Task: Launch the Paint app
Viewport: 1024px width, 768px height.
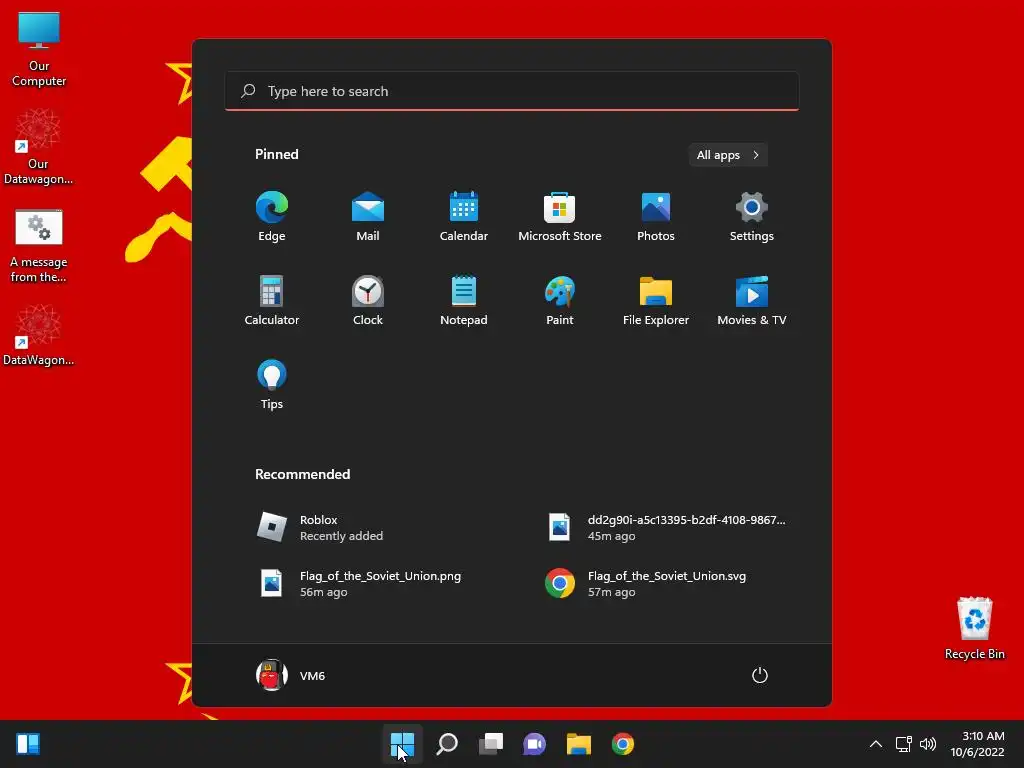Action: (560, 300)
